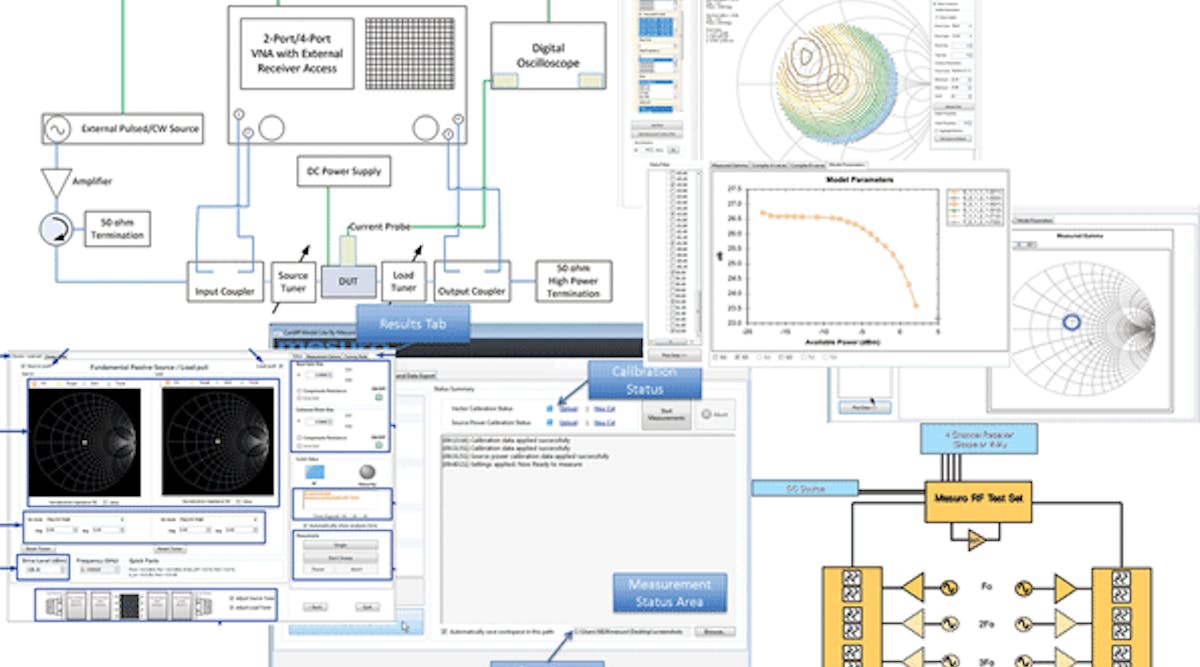Select the DUT block icon in the diagram
The height and width of the screenshot is (667, 1200).
pyautogui.click(x=350, y=281)
